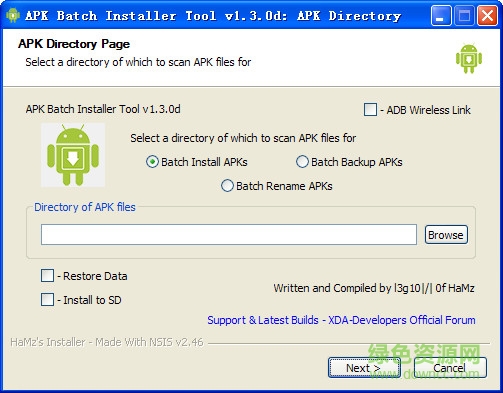Cancel the installer wizard
The image size is (503, 393).
click(x=450, y=368)
